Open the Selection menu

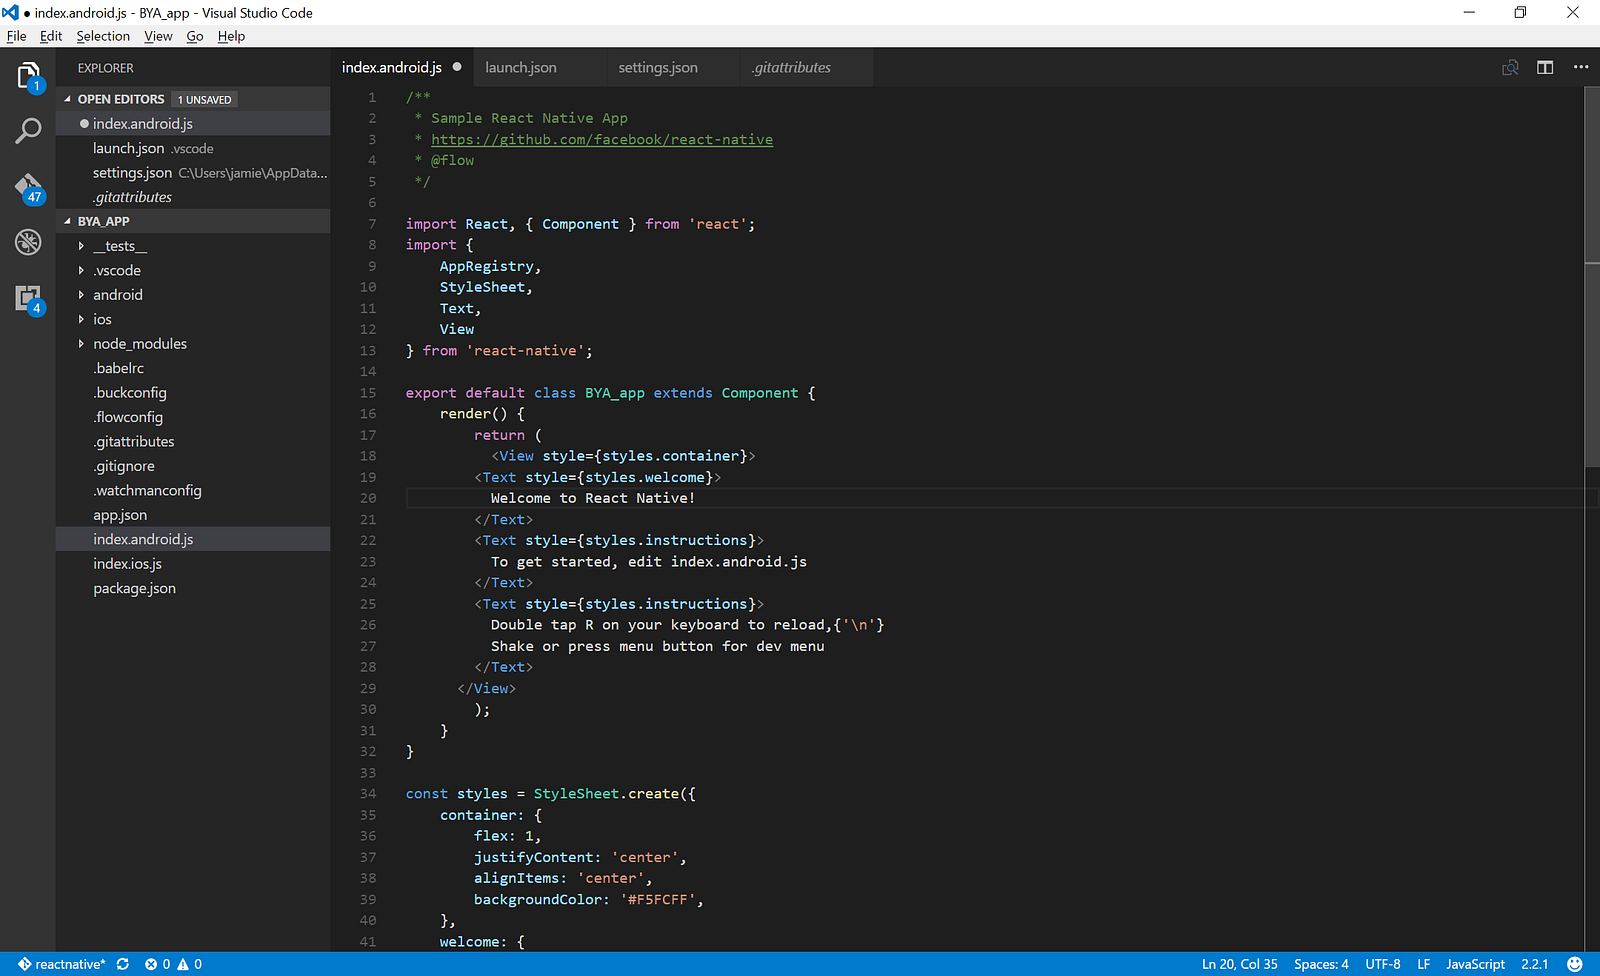[x=103, y=36]
